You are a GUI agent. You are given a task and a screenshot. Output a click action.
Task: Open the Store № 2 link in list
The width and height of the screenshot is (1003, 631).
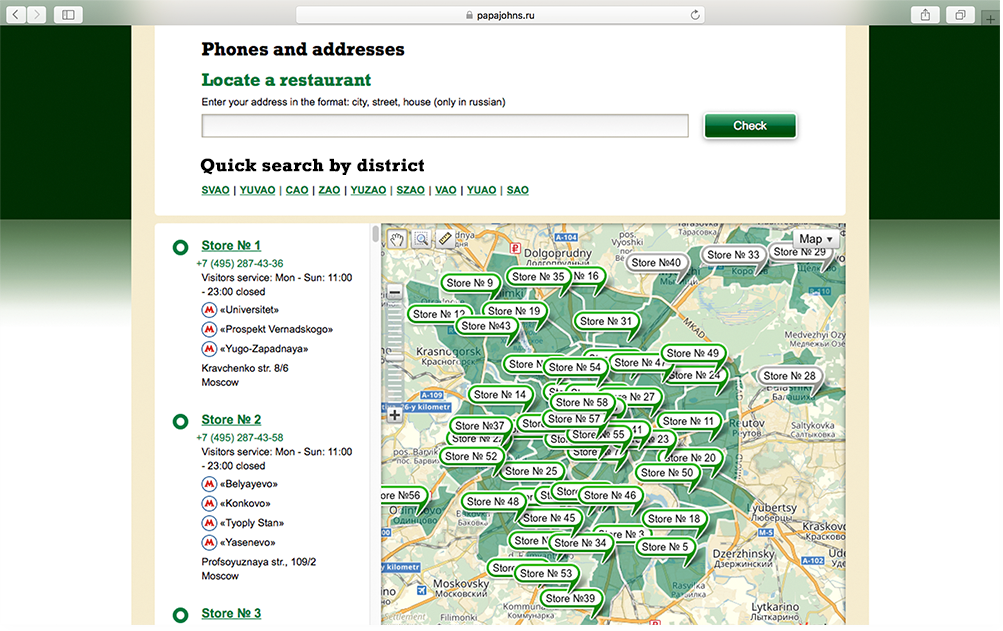pyautogui.click(x=231, y=420)
